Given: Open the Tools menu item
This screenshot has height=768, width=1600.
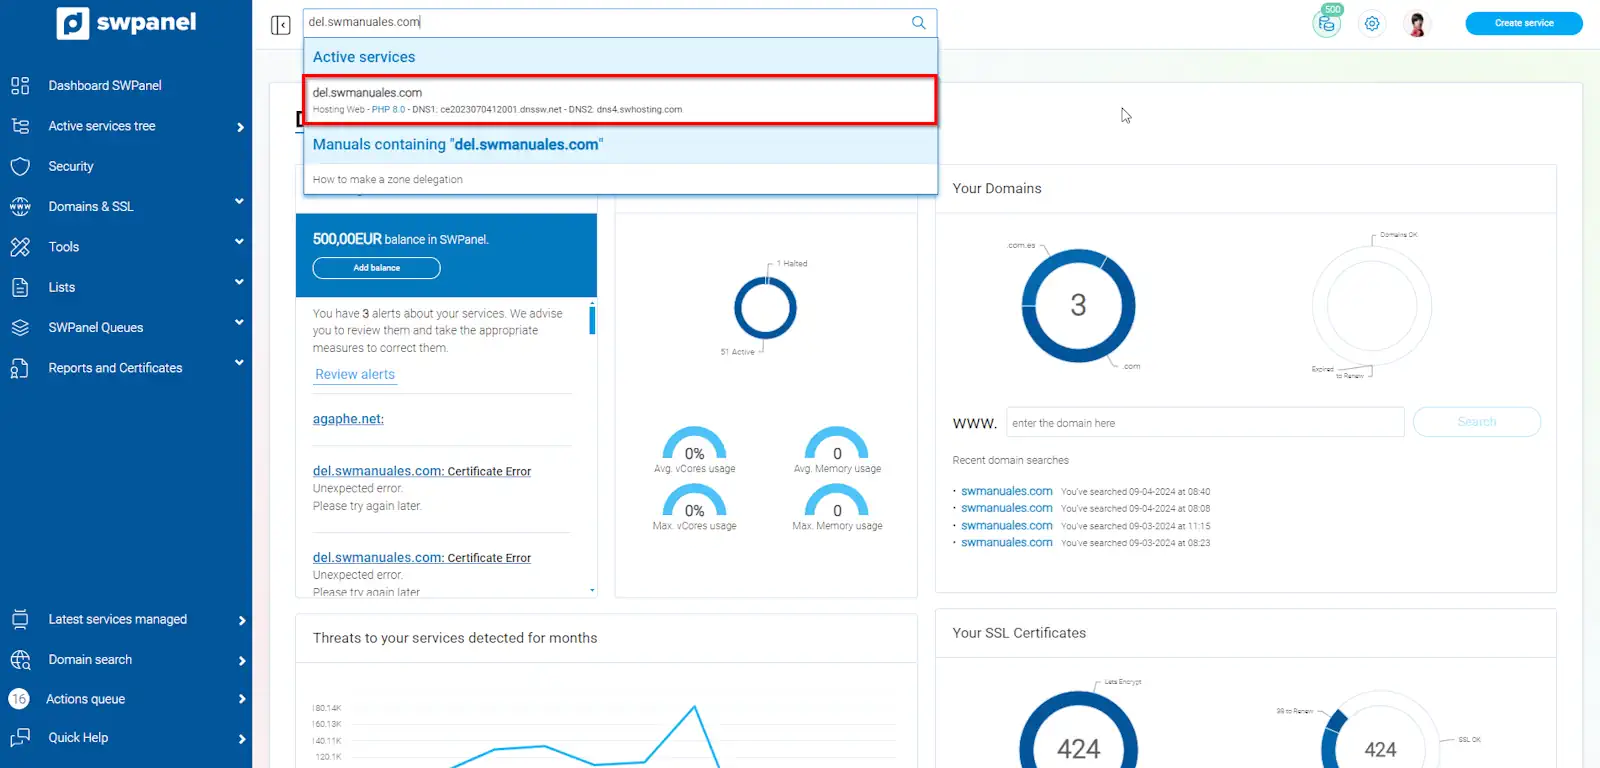Looking at the screenshot, I should tap(64, 247).
